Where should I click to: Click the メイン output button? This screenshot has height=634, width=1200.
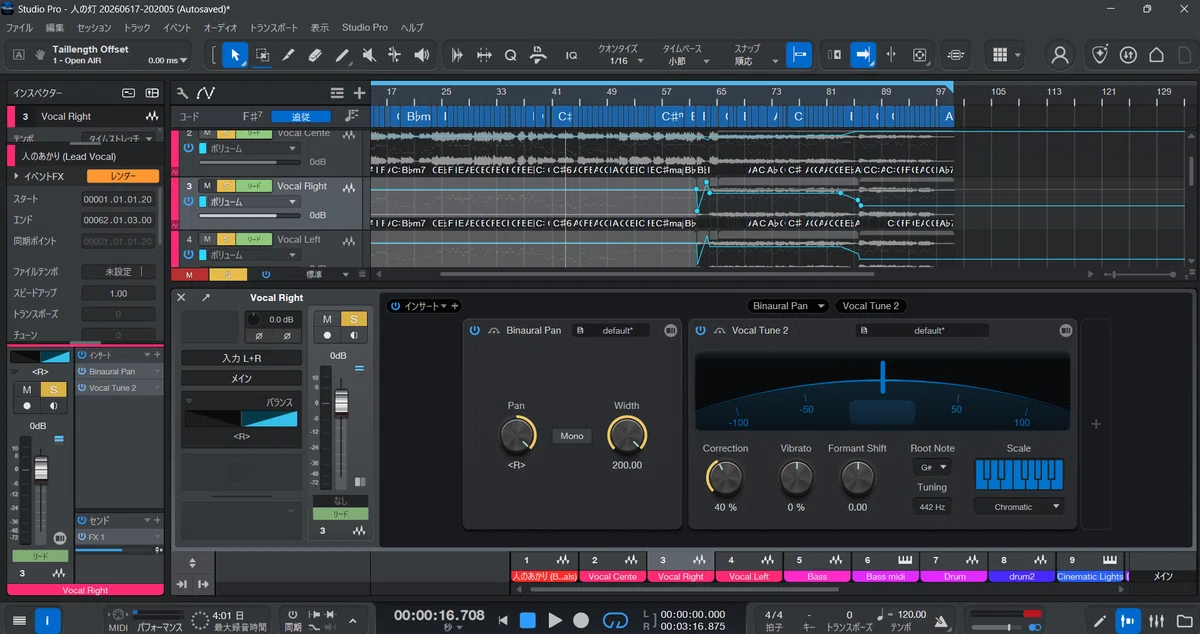point(241,378)
